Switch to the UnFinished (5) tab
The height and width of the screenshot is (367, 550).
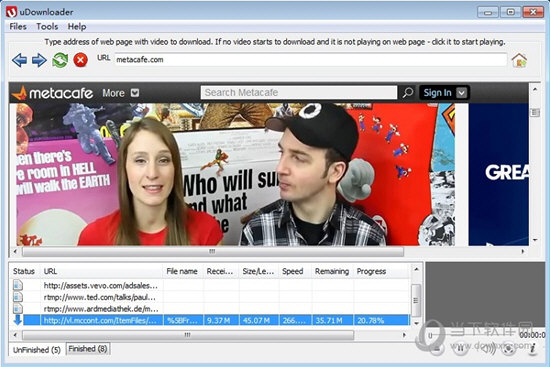coord(37,350)
